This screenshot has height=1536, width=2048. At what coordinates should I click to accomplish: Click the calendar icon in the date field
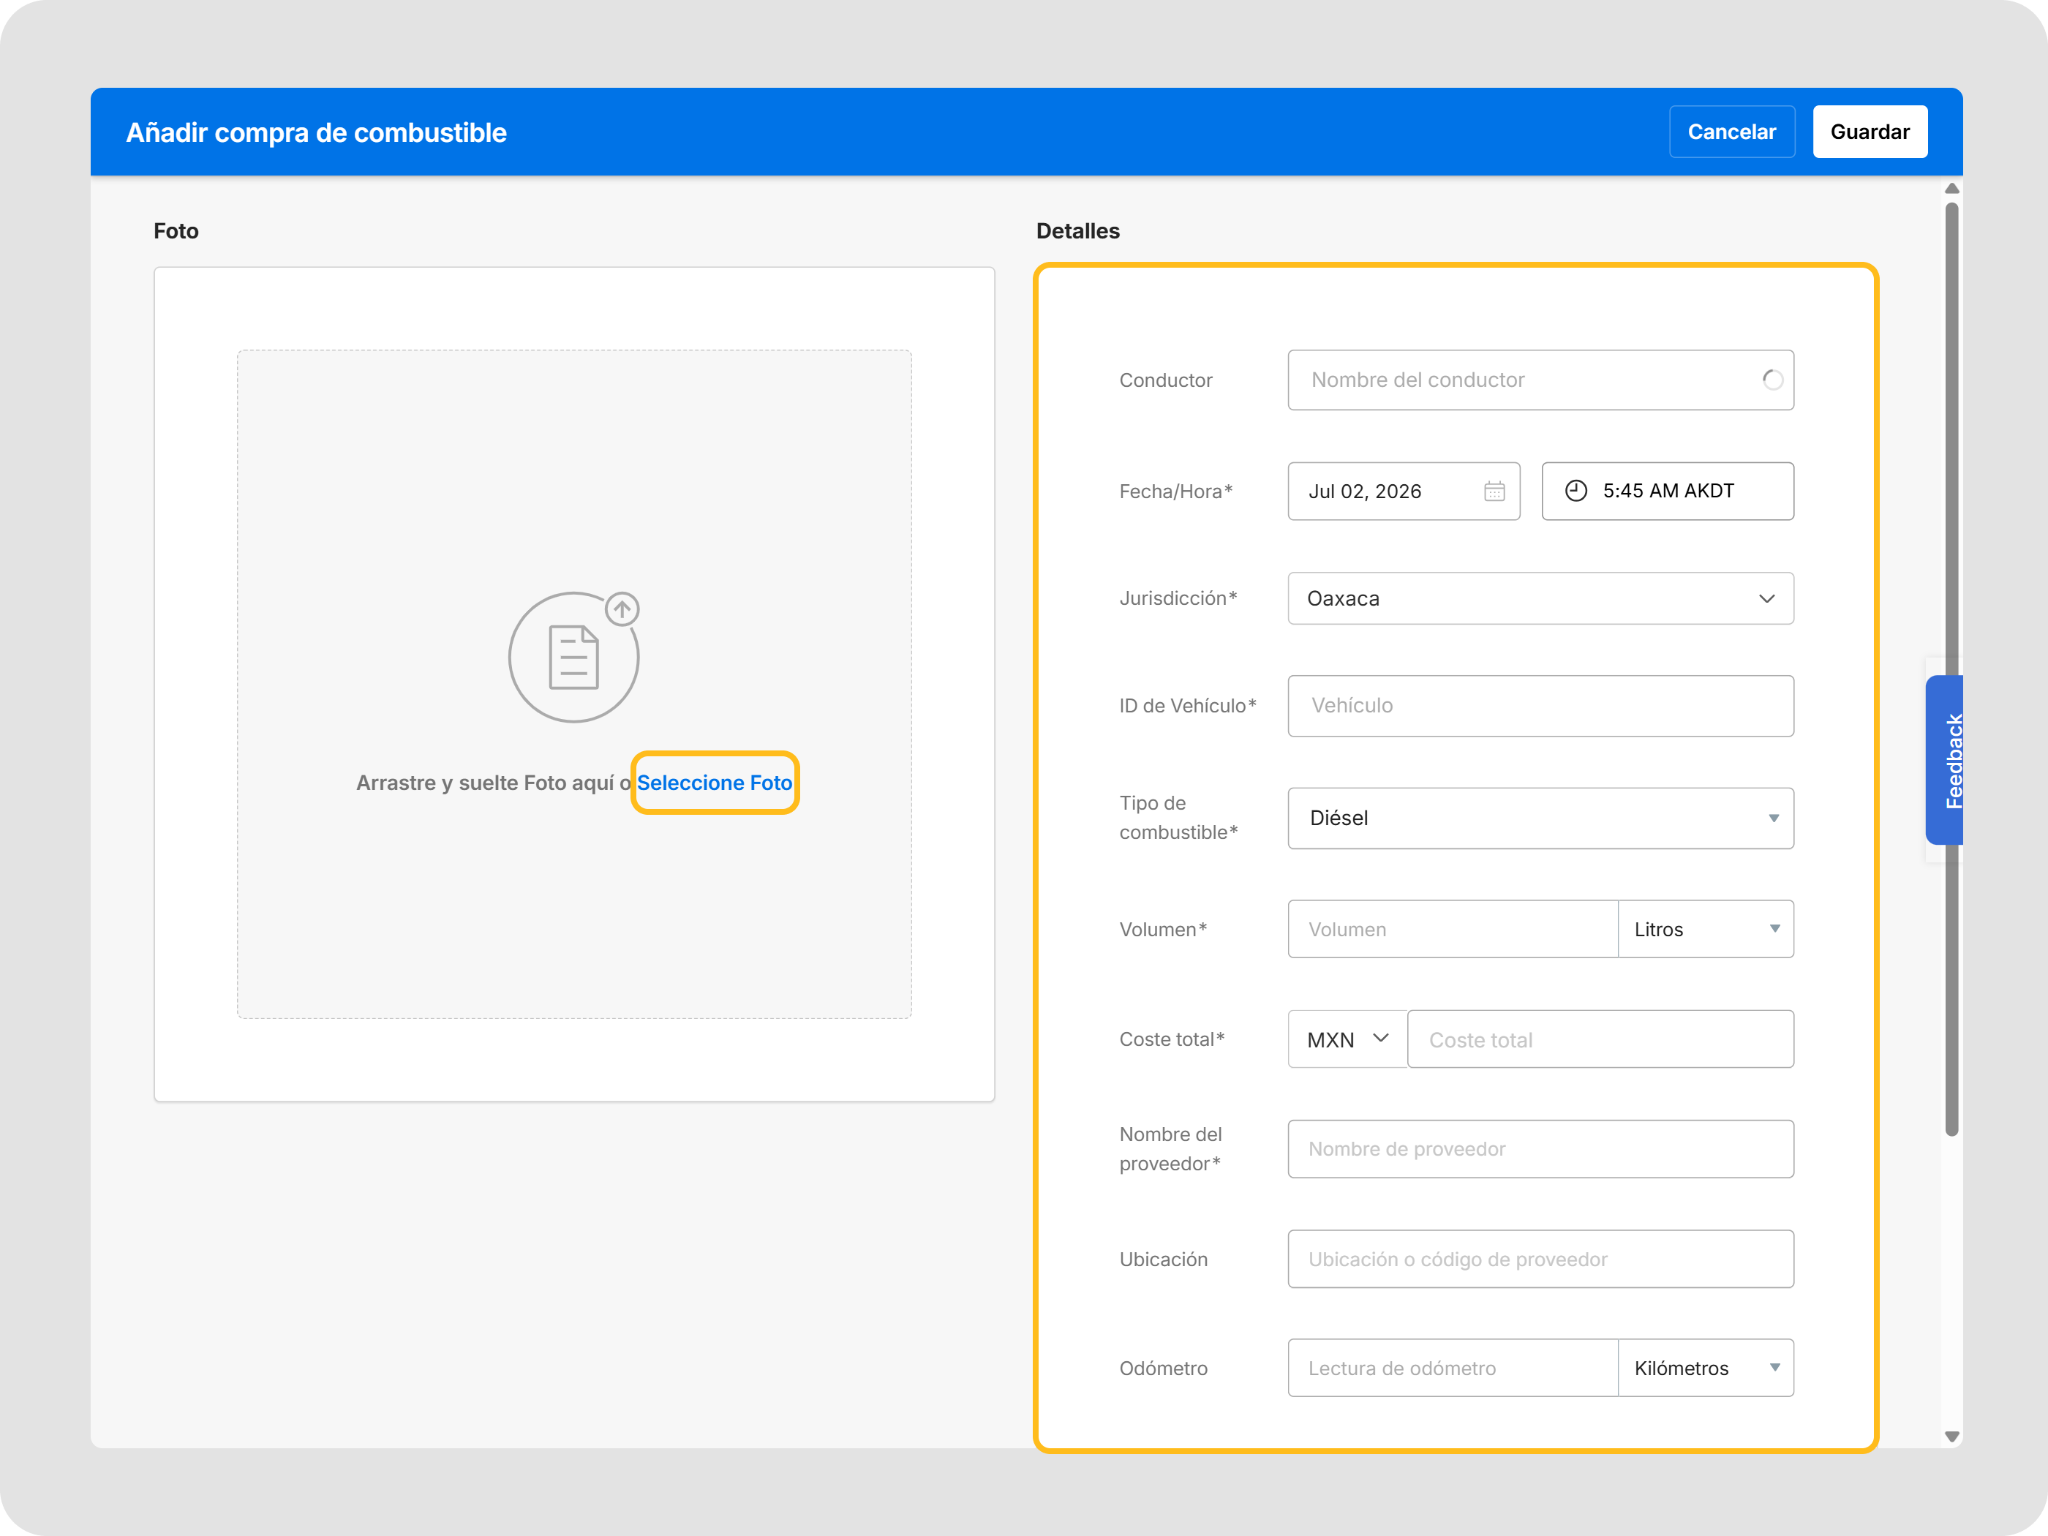pyautogui.click(x=1494, y=491)
